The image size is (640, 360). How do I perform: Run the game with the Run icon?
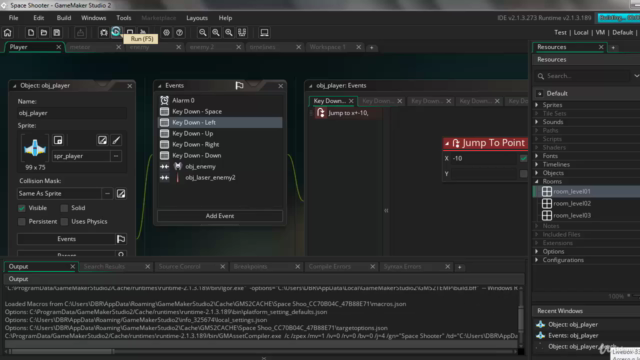tap(116, 32)
